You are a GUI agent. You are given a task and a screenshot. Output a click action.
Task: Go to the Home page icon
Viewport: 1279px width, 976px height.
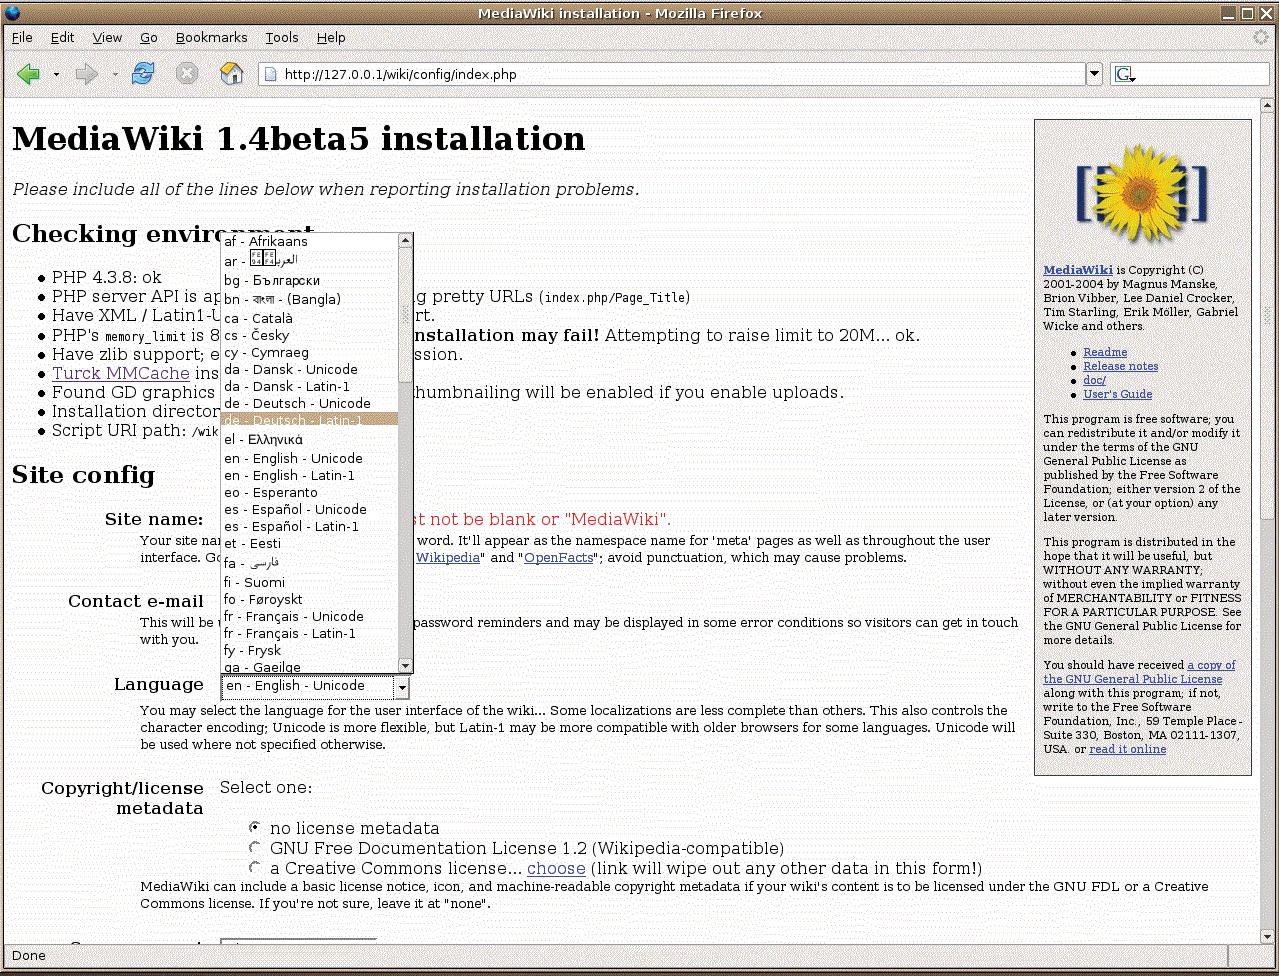click(232, 74)
